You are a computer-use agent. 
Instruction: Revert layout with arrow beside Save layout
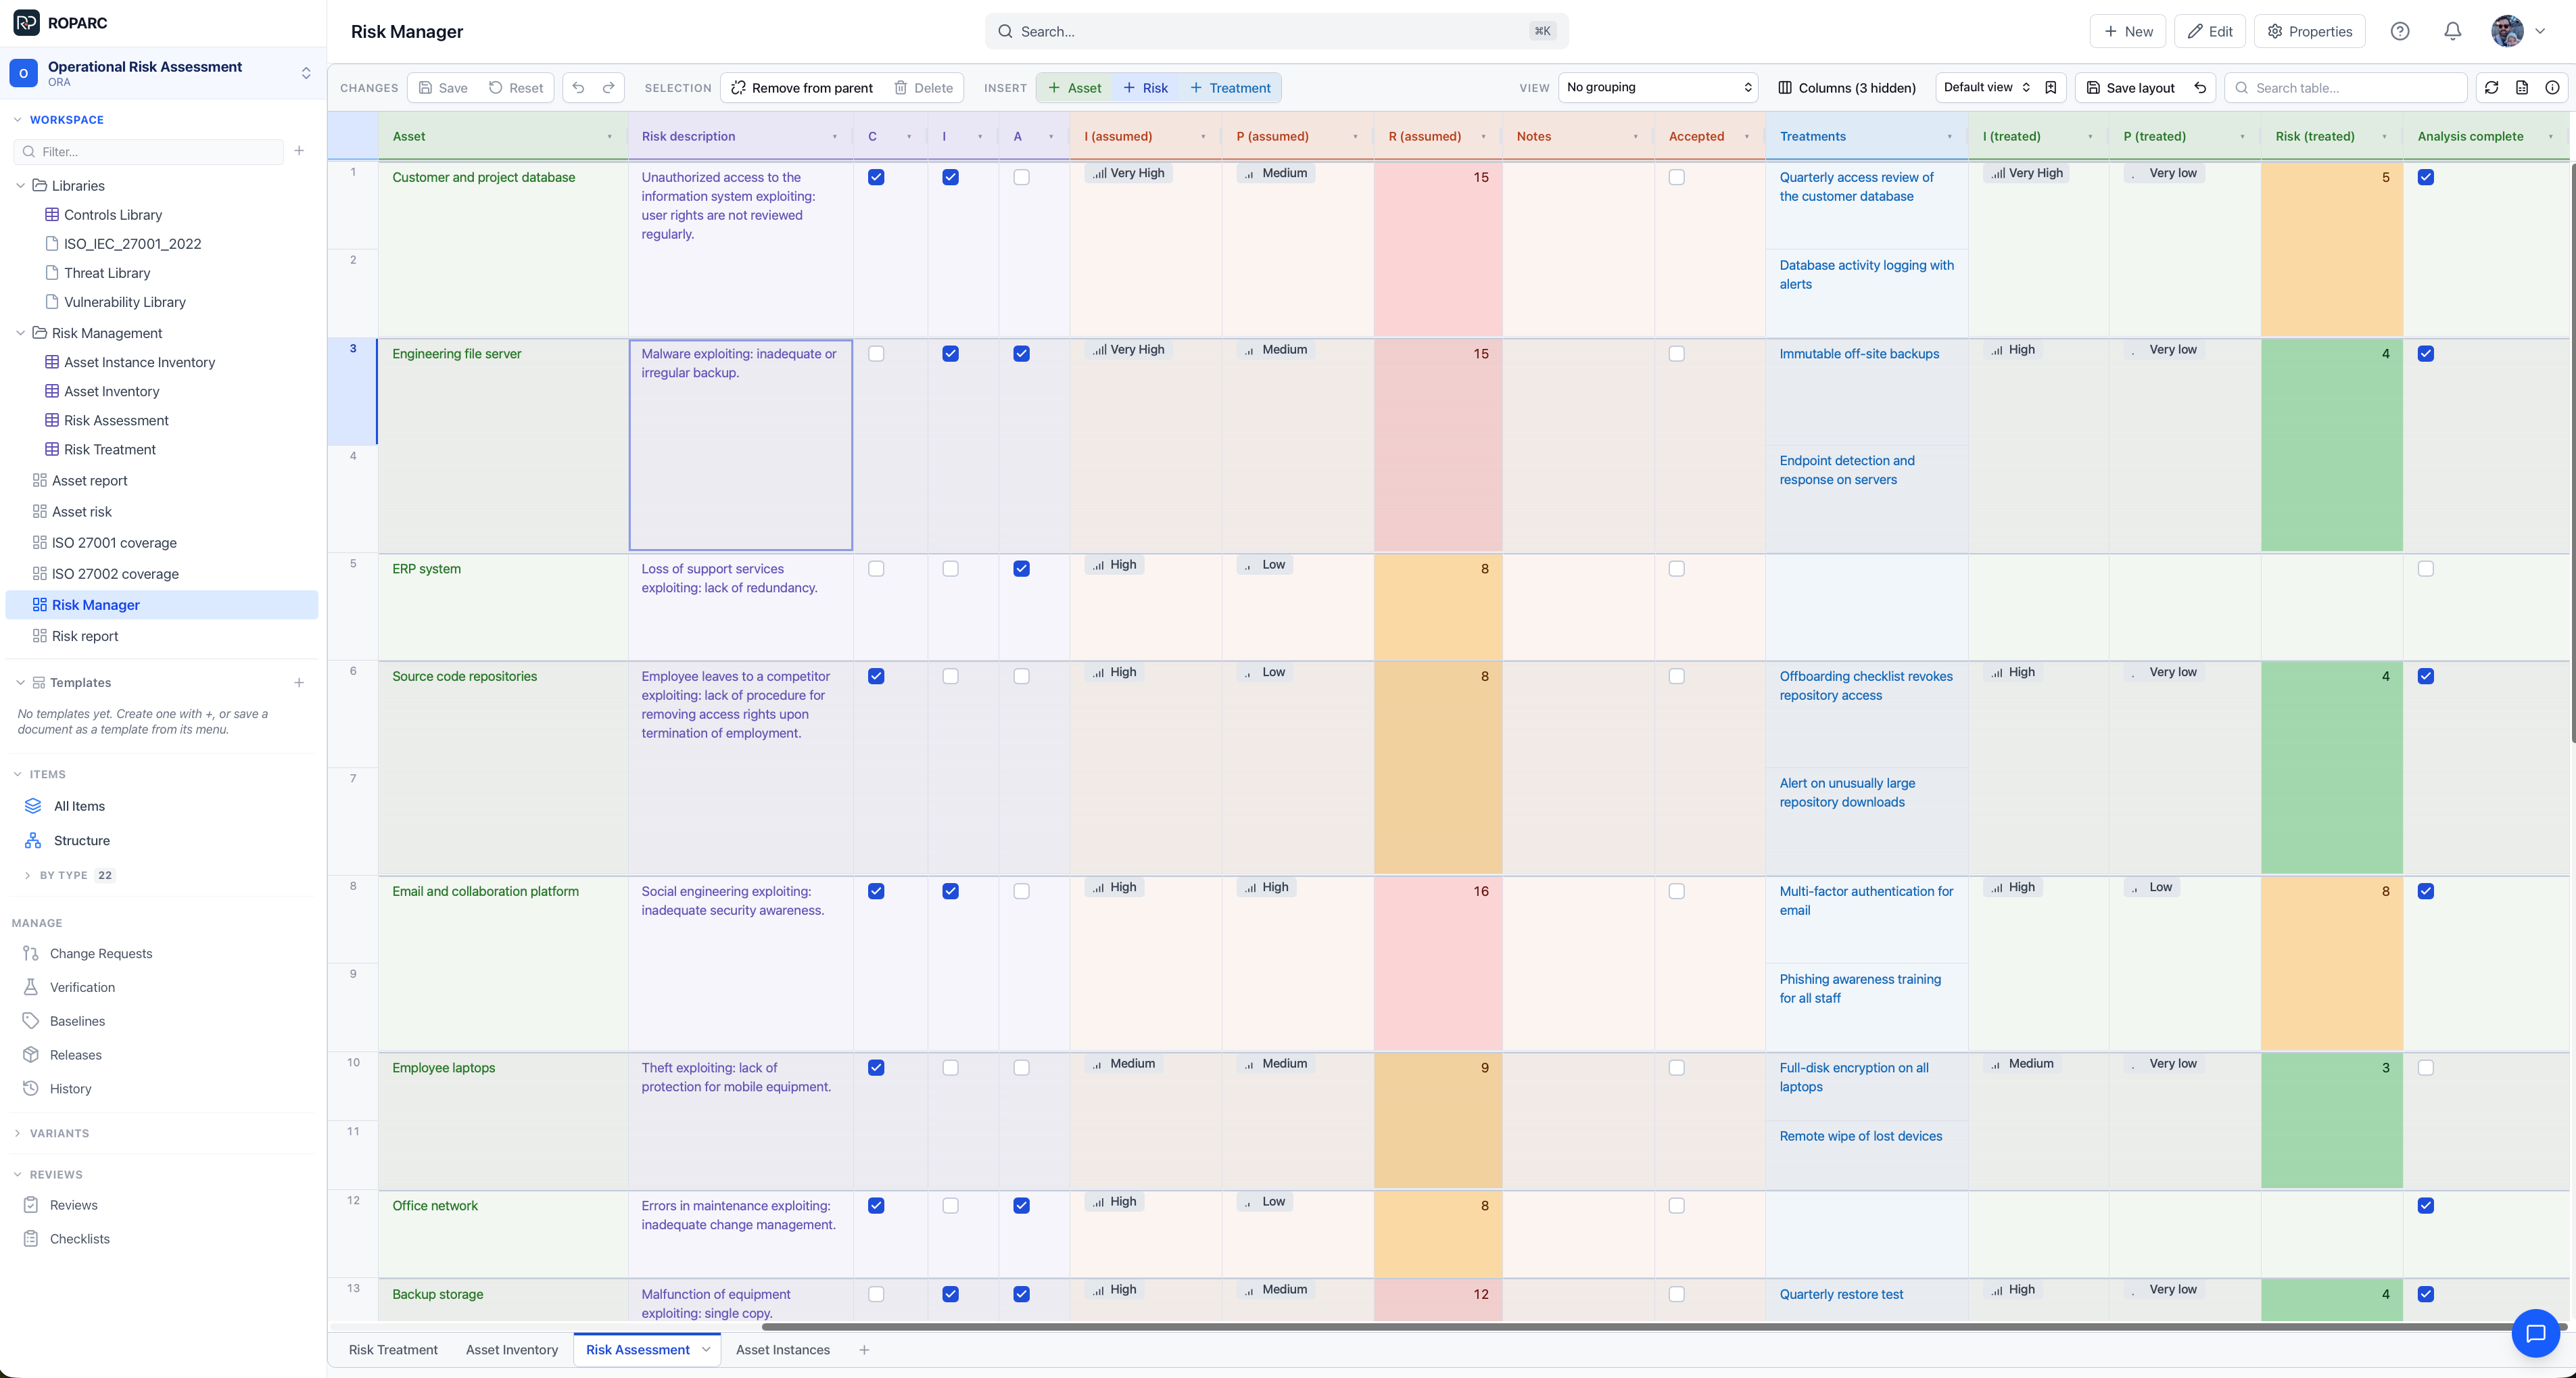(x=2200, y=88)
